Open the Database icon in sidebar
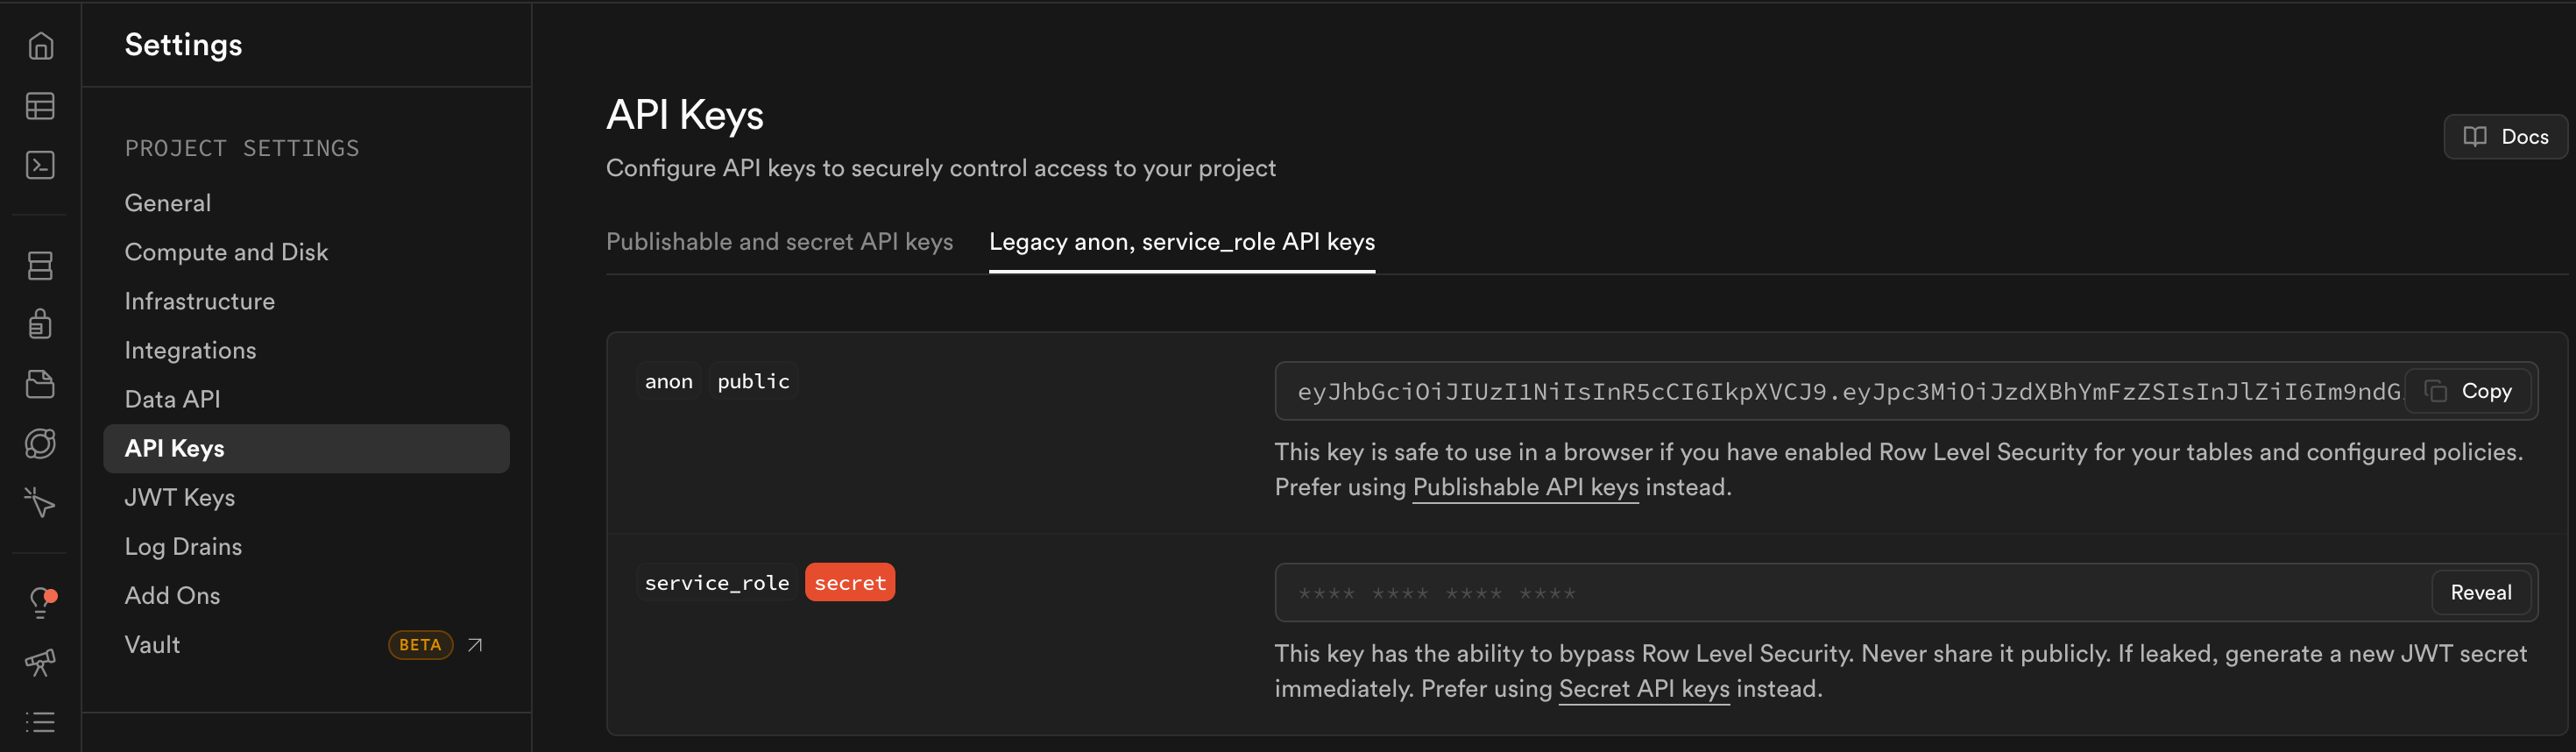 [x=40, y=265]
